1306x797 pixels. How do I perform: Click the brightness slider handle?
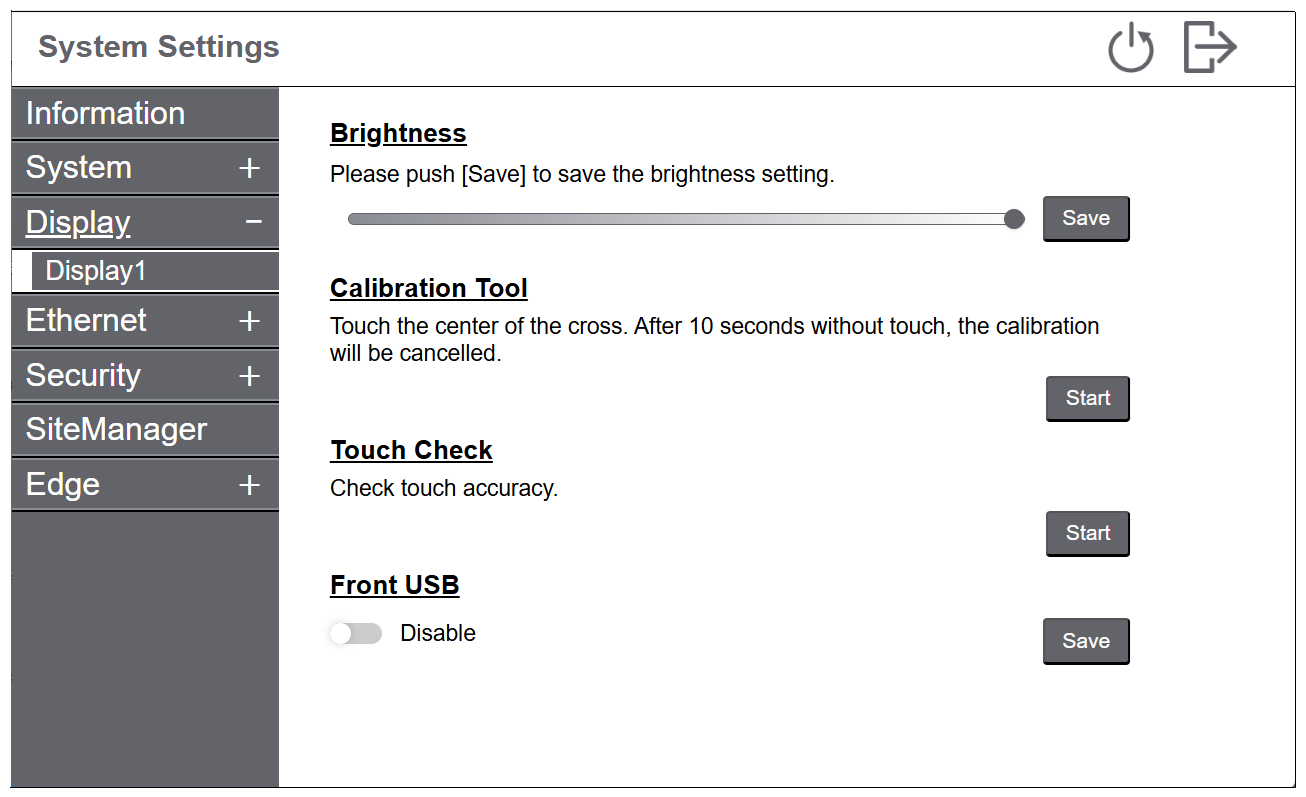click(1014, 219)
